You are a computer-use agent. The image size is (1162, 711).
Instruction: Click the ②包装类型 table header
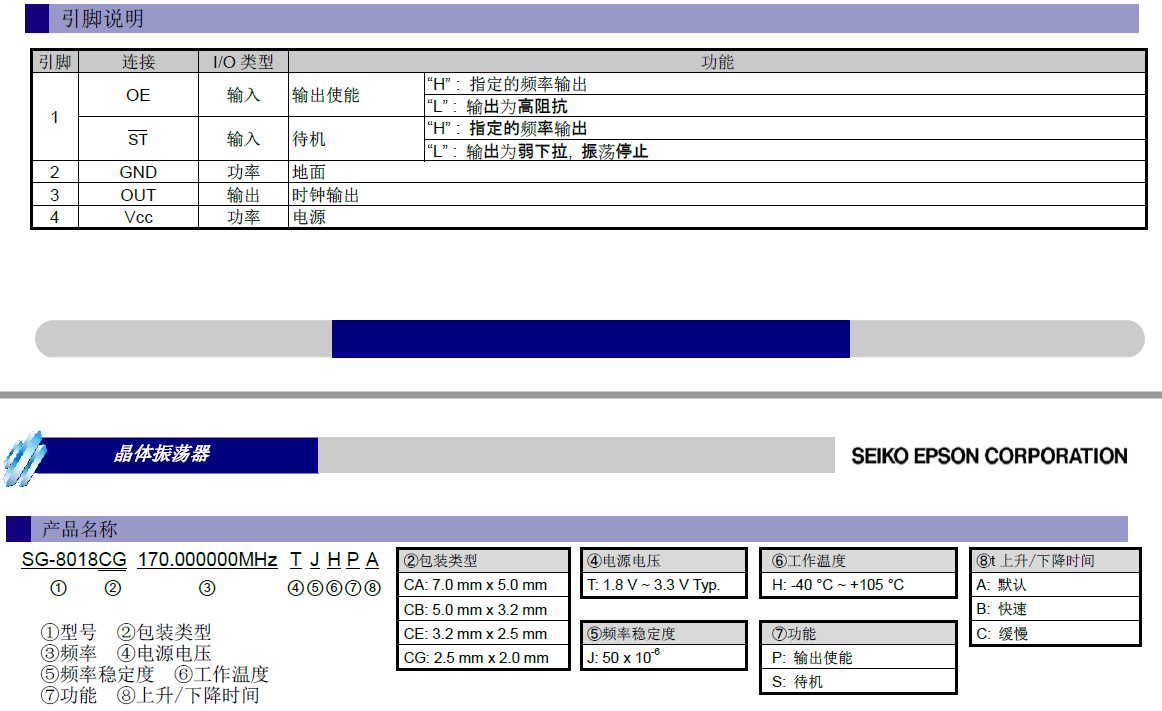coord(483,561)
